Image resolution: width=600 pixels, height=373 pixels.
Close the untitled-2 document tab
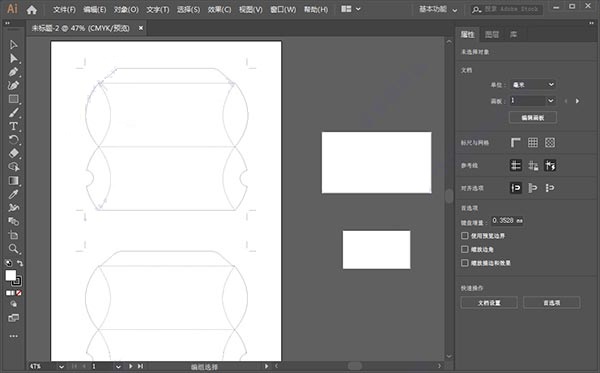141,28
